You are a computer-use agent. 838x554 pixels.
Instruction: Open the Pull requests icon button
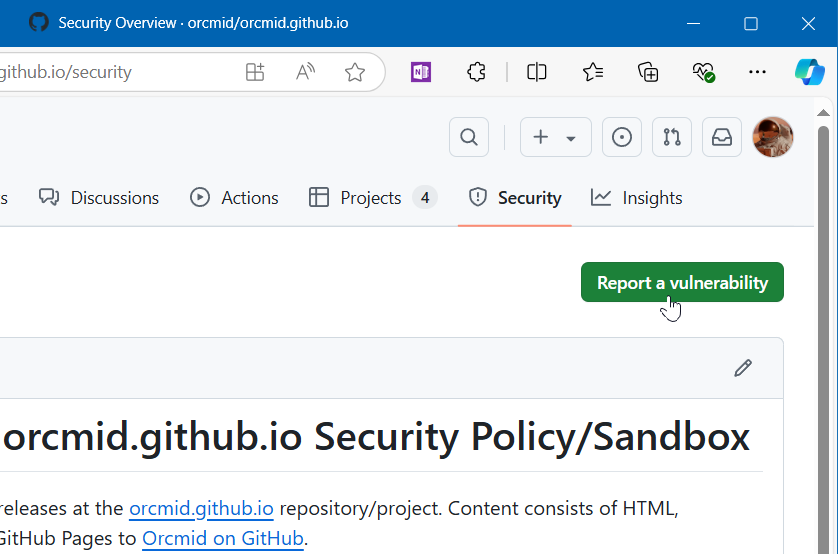tap(672, 137)
